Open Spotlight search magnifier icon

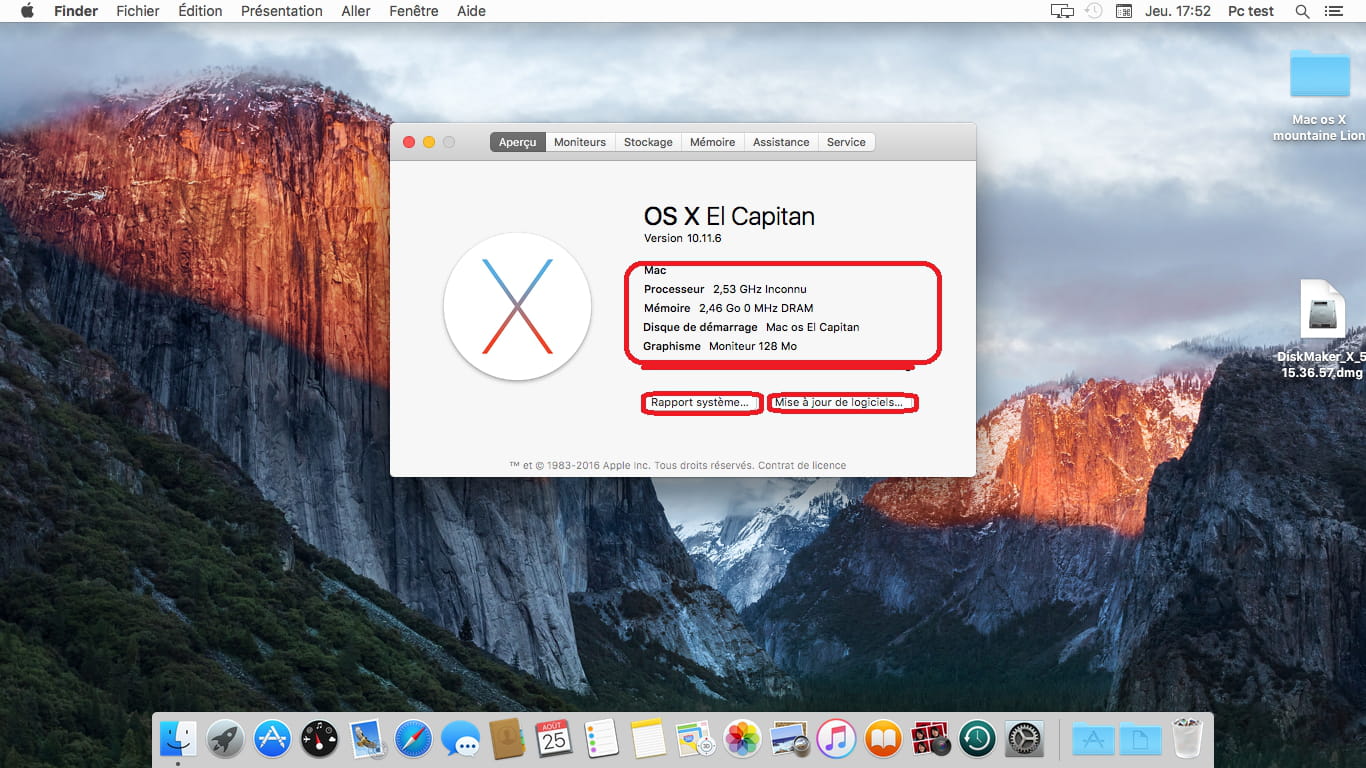click(x=1302, y=11)
